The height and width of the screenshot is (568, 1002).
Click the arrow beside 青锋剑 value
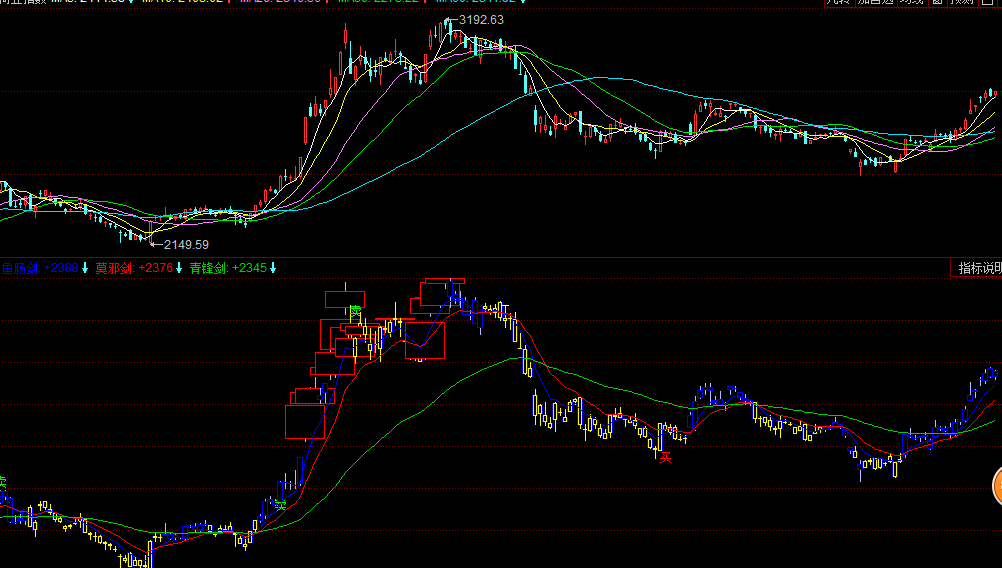coord(273,268)
